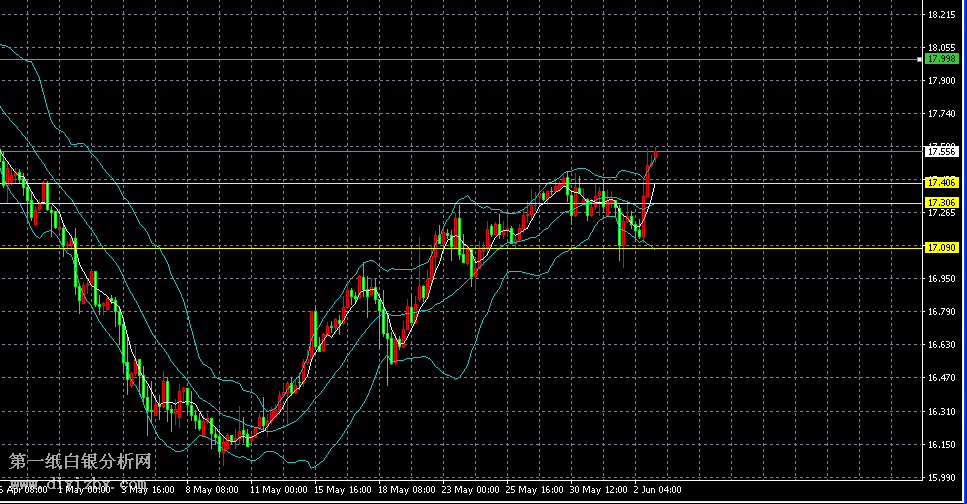Click the 2 Jun 04:00 time label
This screenshot has height=504, width=967.
659,490
